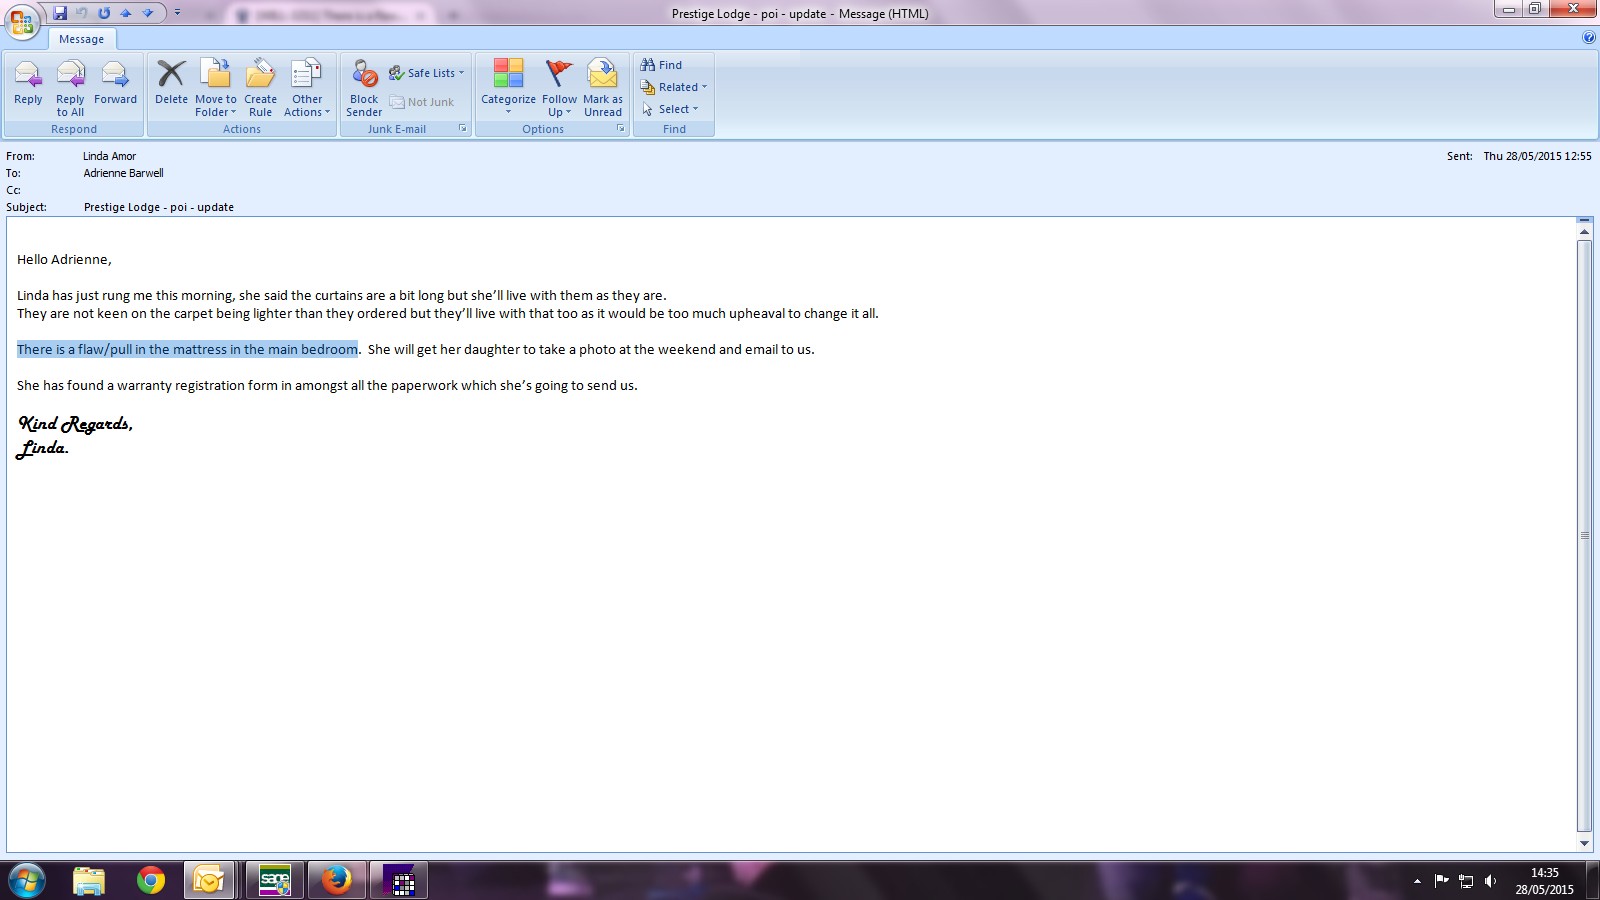The width and height of the screenshot is (1600, 900).
Task: Delete the open email
Action: click(171, 83)
